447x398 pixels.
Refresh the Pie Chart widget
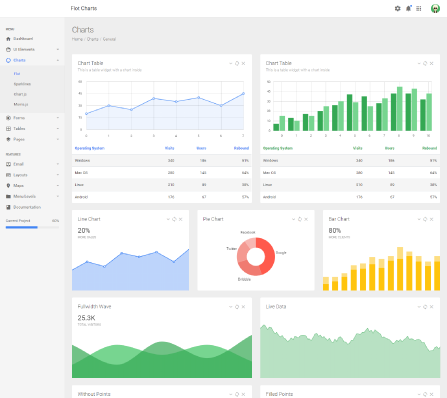pos(300,219)
